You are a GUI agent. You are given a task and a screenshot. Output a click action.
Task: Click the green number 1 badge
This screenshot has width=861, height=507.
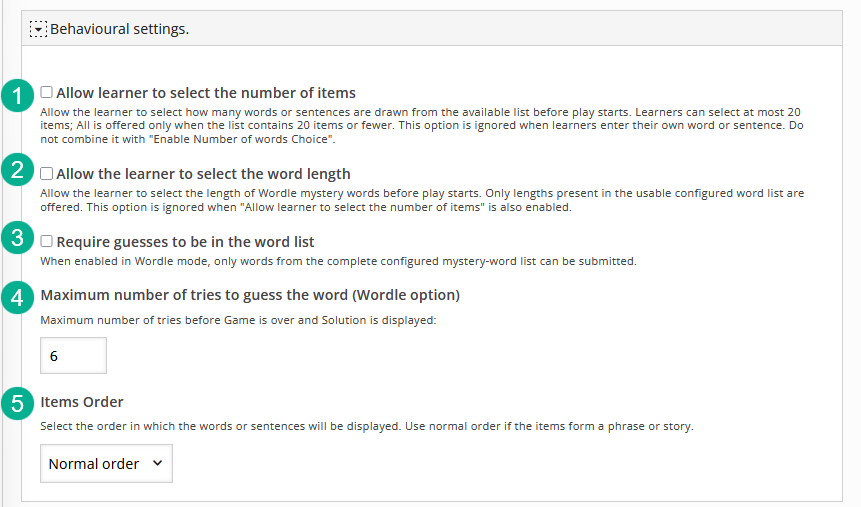pos(18,96)
